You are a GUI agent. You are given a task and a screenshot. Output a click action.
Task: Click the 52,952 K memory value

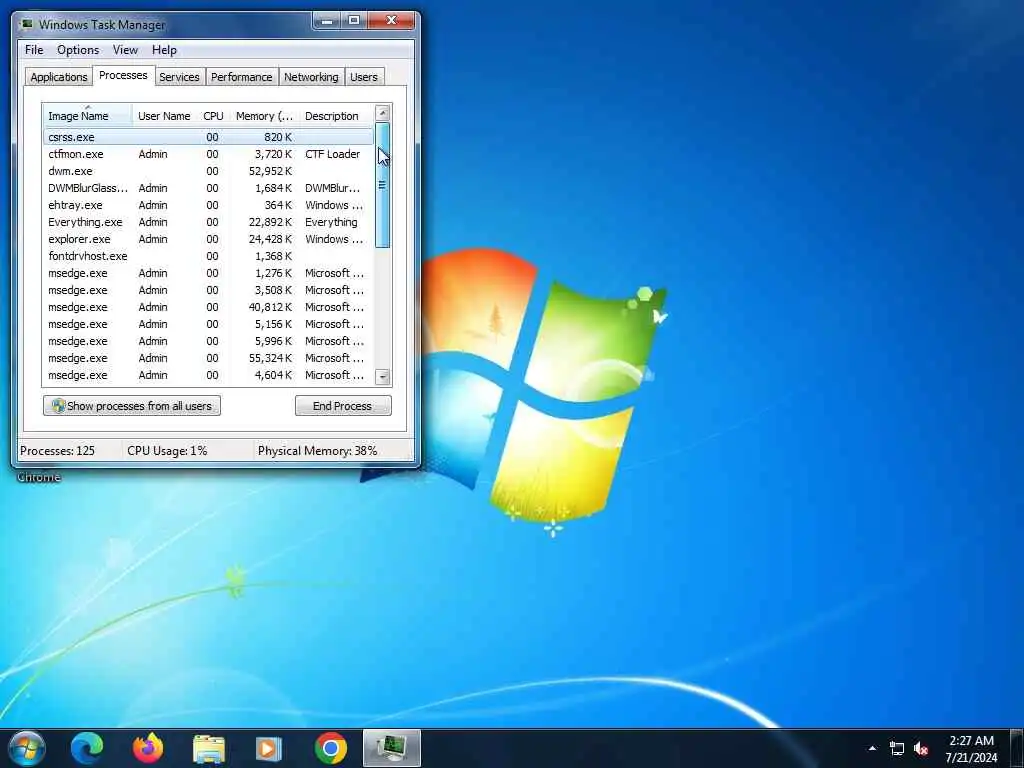(270, 171)
